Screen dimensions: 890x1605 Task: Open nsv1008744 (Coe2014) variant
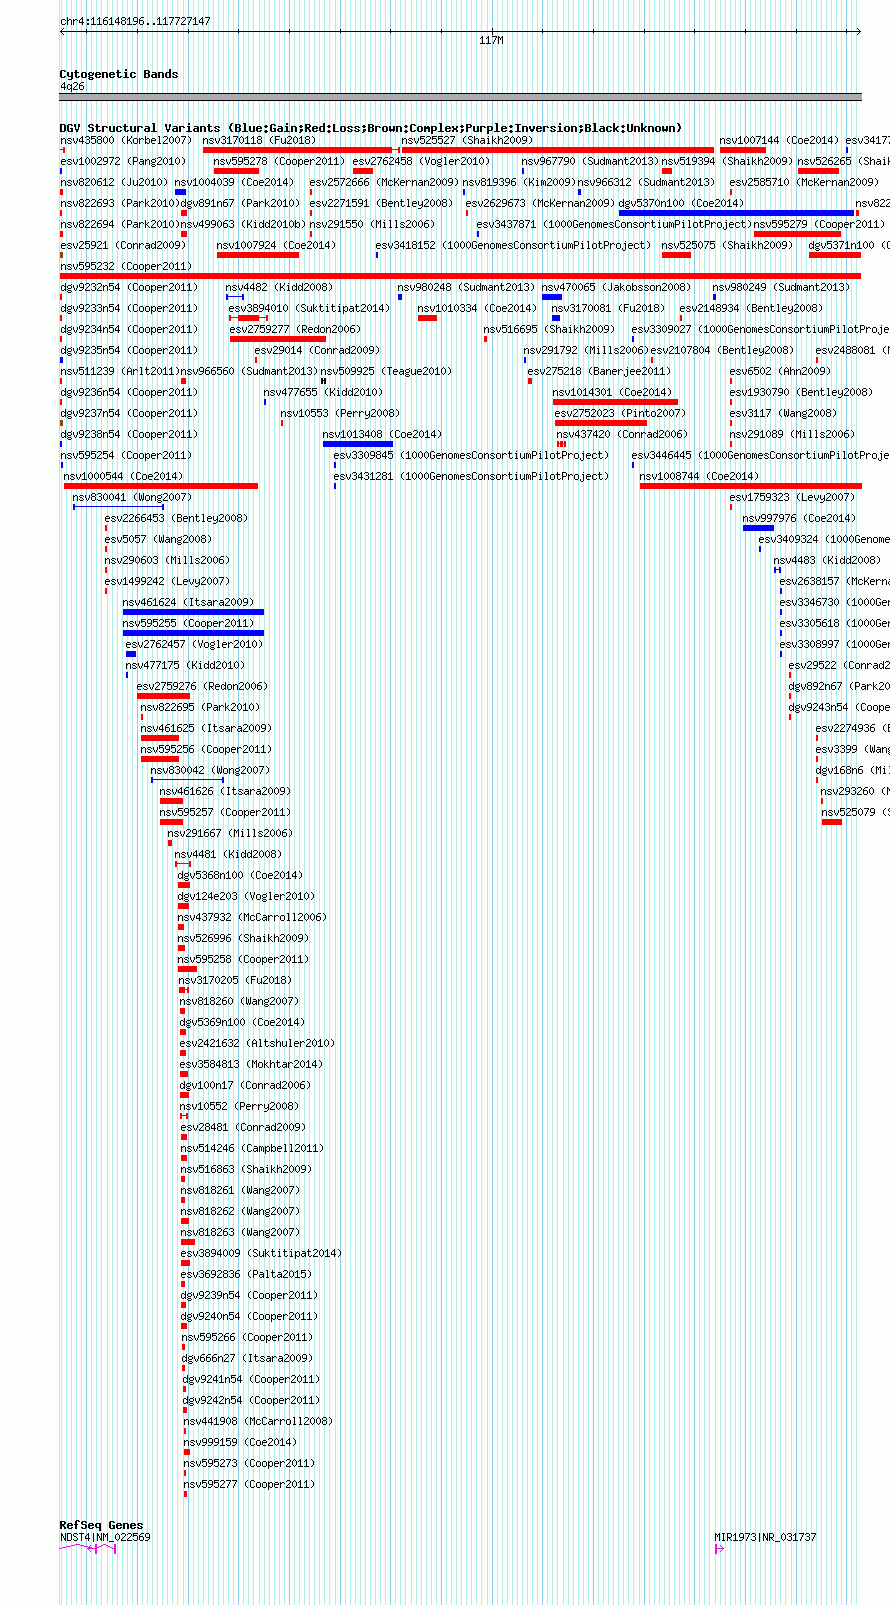699,476
